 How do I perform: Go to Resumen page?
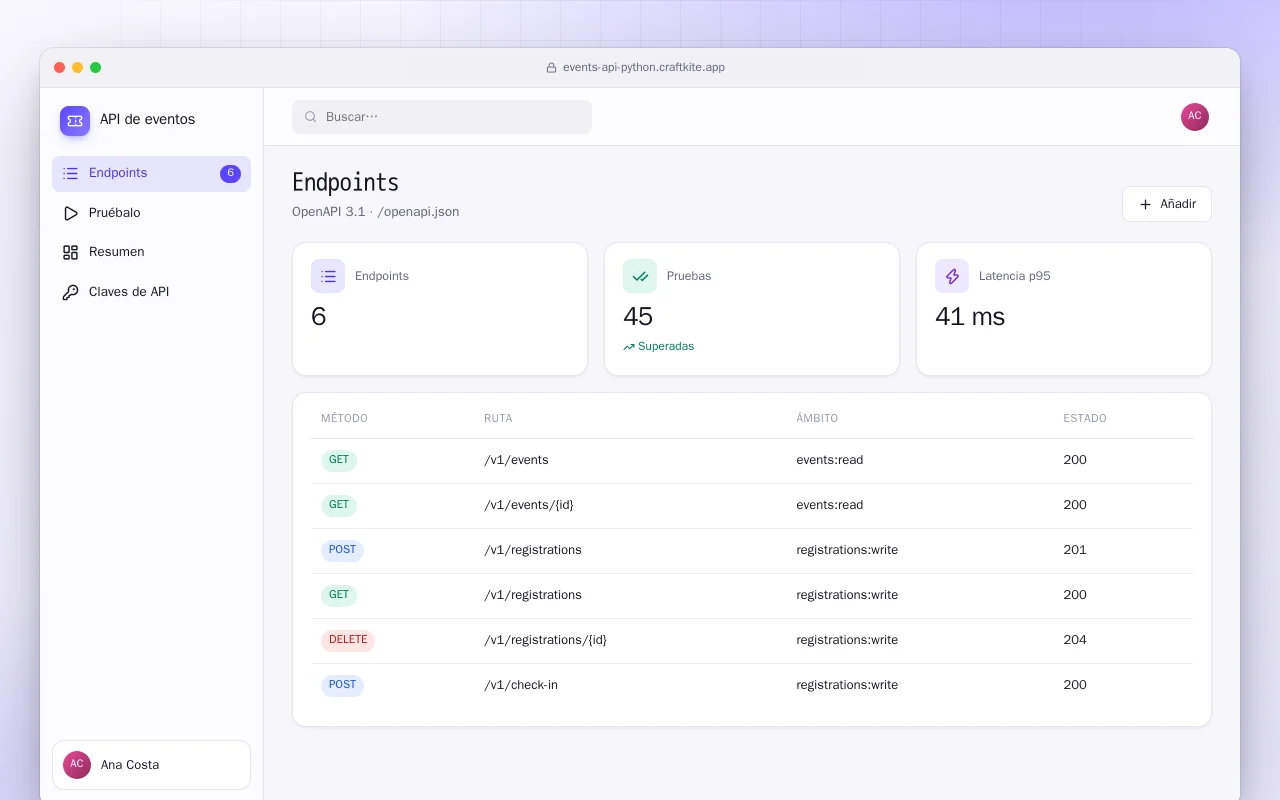coord(151,252)
